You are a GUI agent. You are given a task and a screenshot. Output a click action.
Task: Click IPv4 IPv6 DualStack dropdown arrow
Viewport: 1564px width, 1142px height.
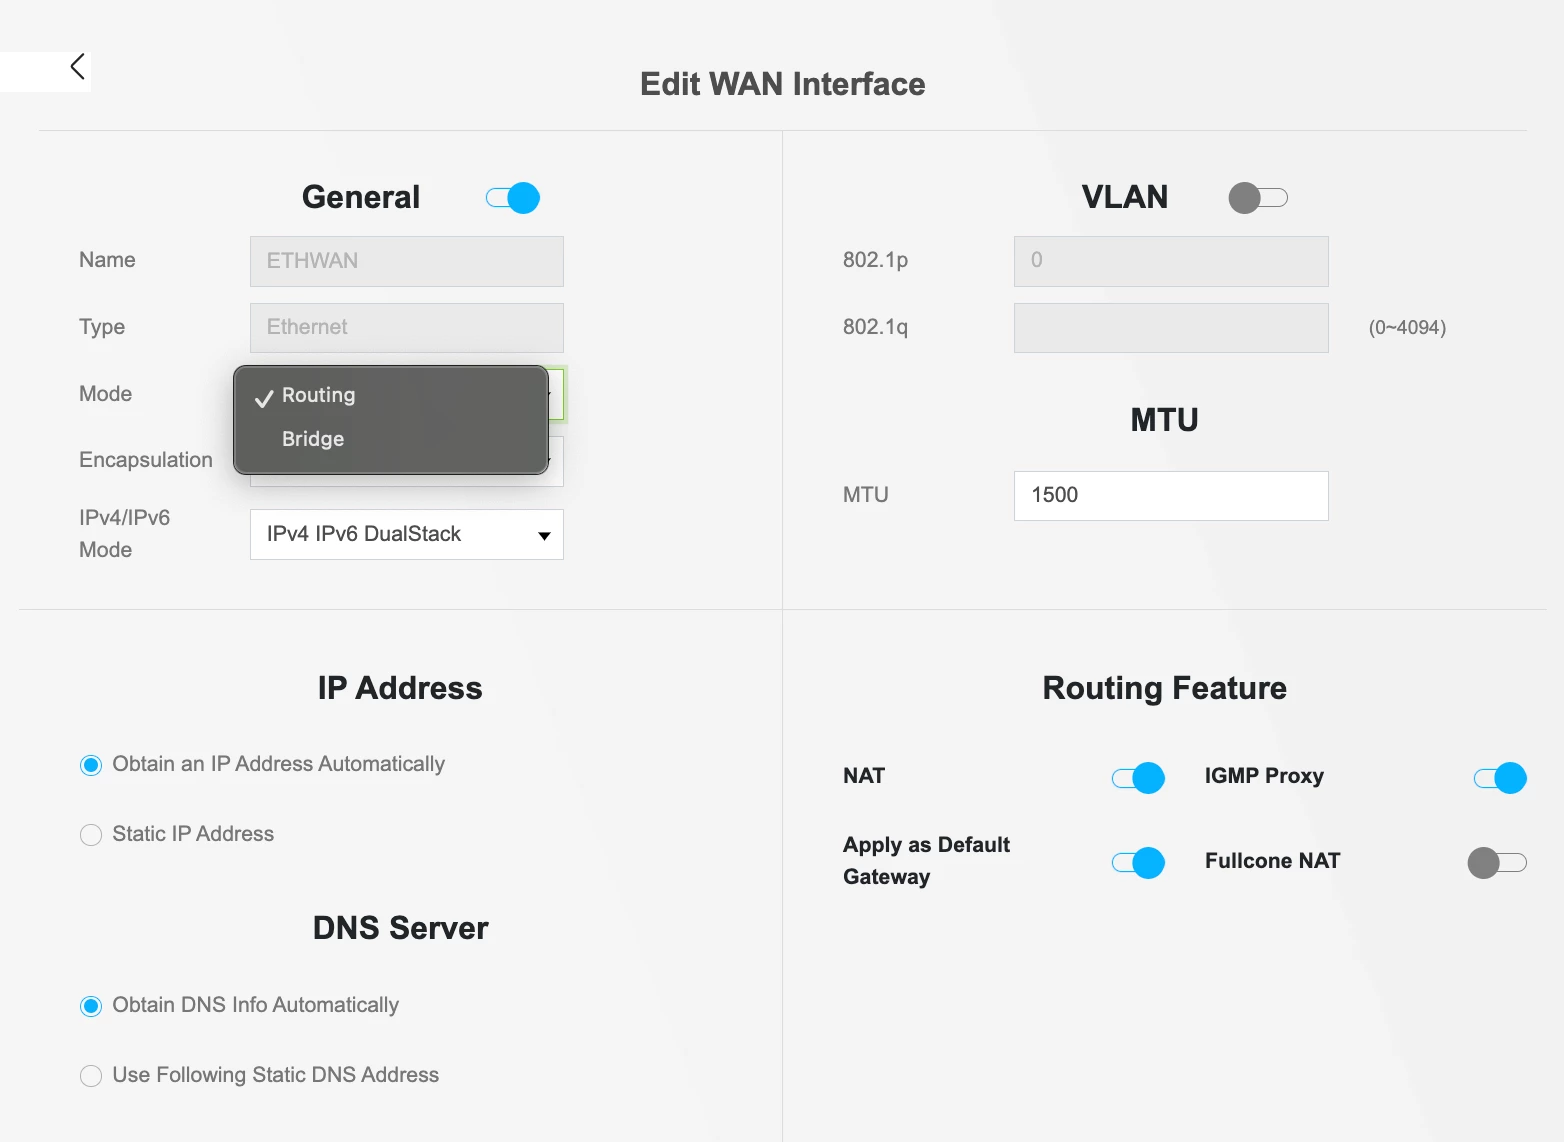(x=544, y=536)
